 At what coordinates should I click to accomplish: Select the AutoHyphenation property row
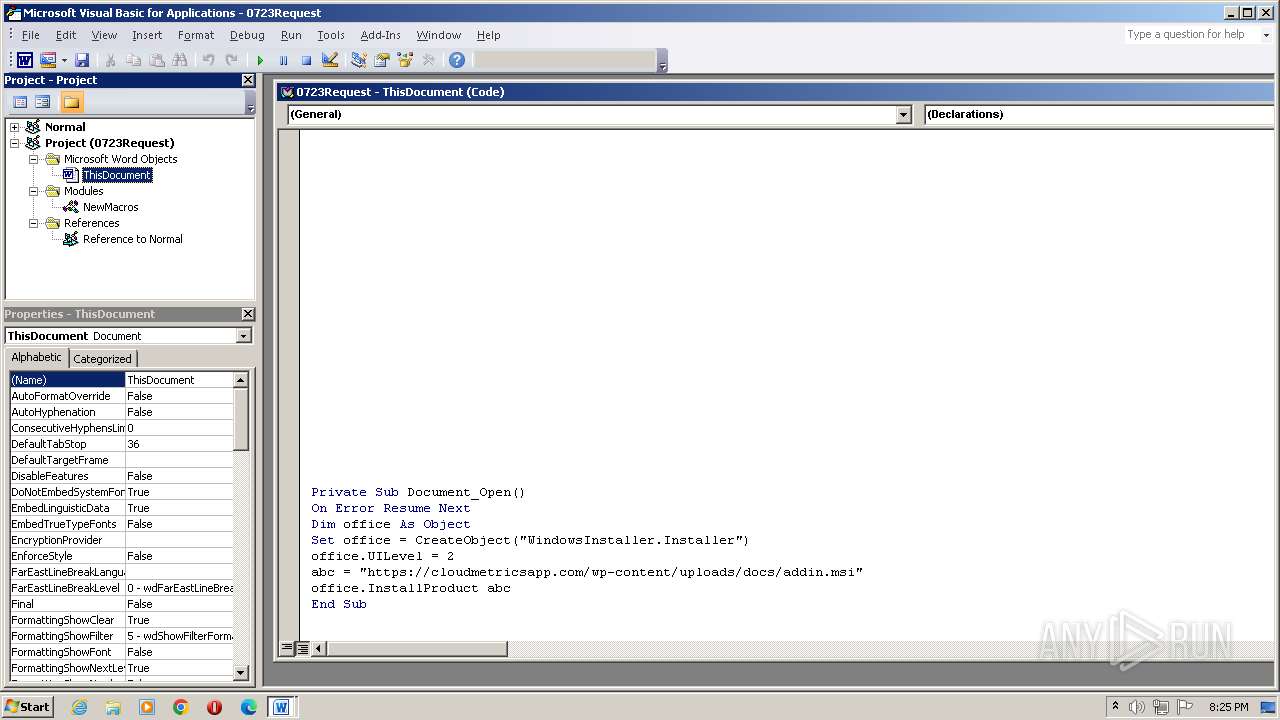tap(121, 412)
